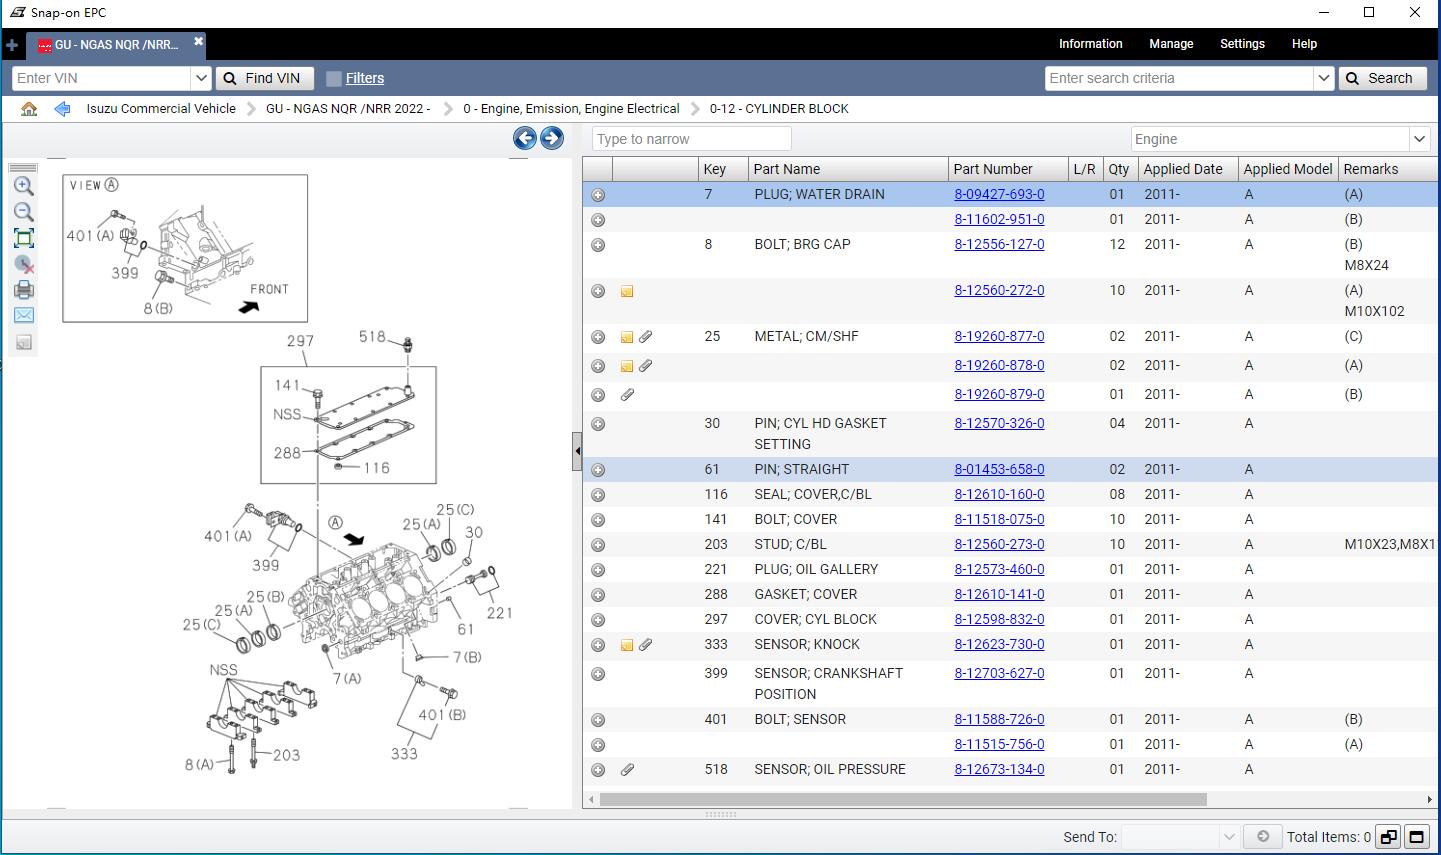Open the Send To dropdown
The image size is (1441, 855).
pos(1229,836)
